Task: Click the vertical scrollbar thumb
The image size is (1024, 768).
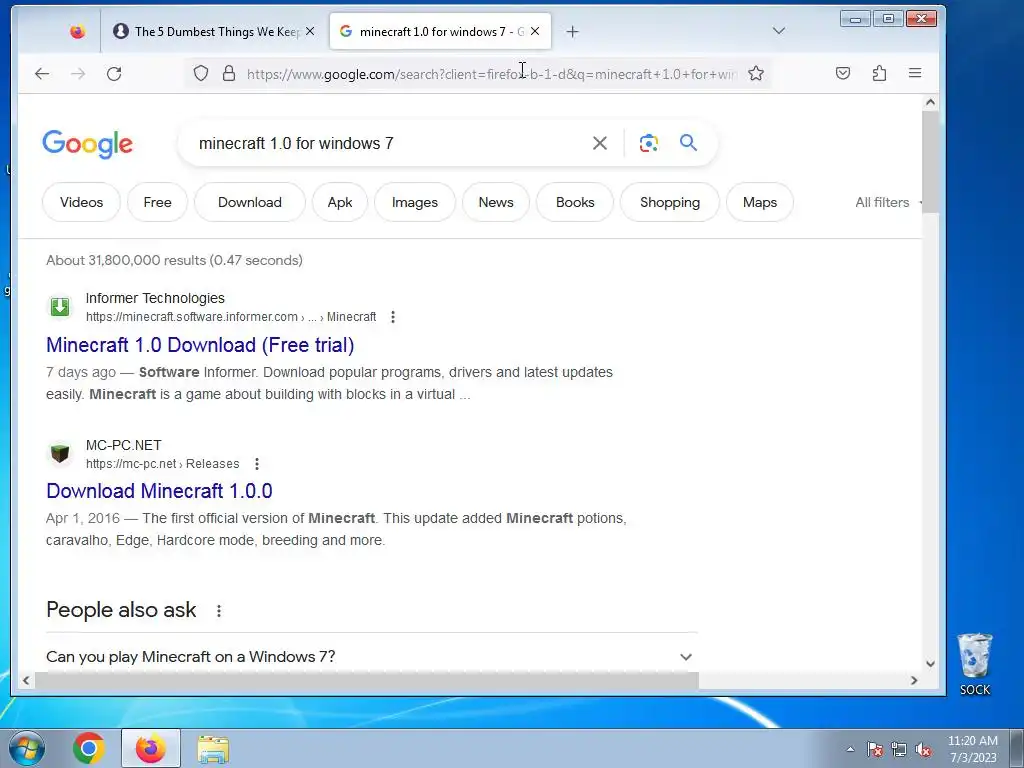Action: 930,161
